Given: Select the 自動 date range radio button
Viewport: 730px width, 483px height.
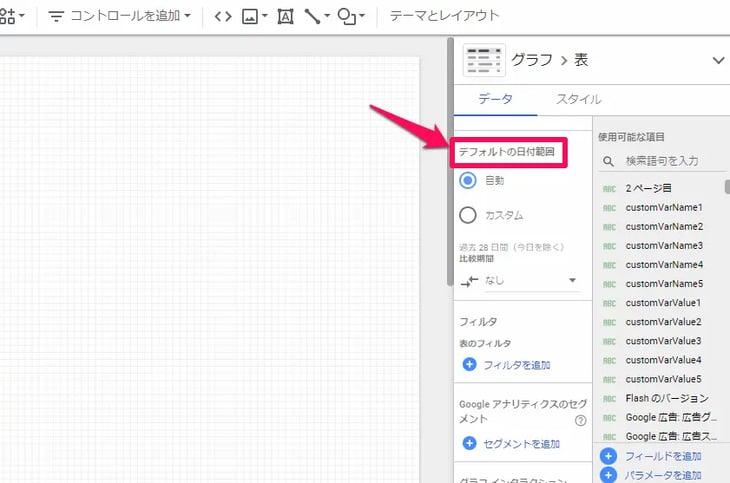Looking at the screenshot, I should [468, 181].
